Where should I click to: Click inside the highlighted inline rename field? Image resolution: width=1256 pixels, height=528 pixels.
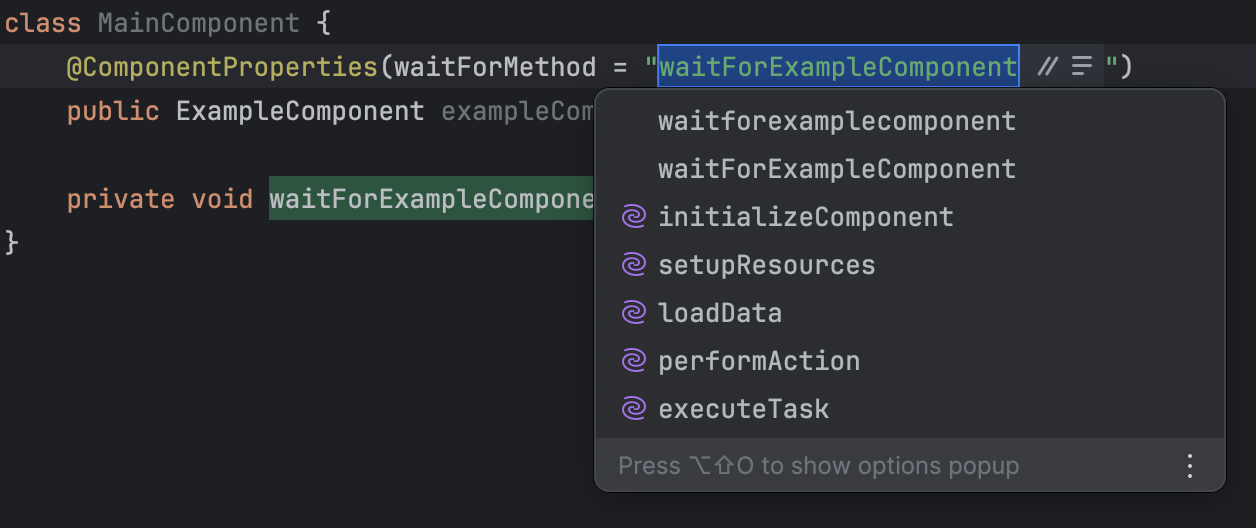point(838,67)
